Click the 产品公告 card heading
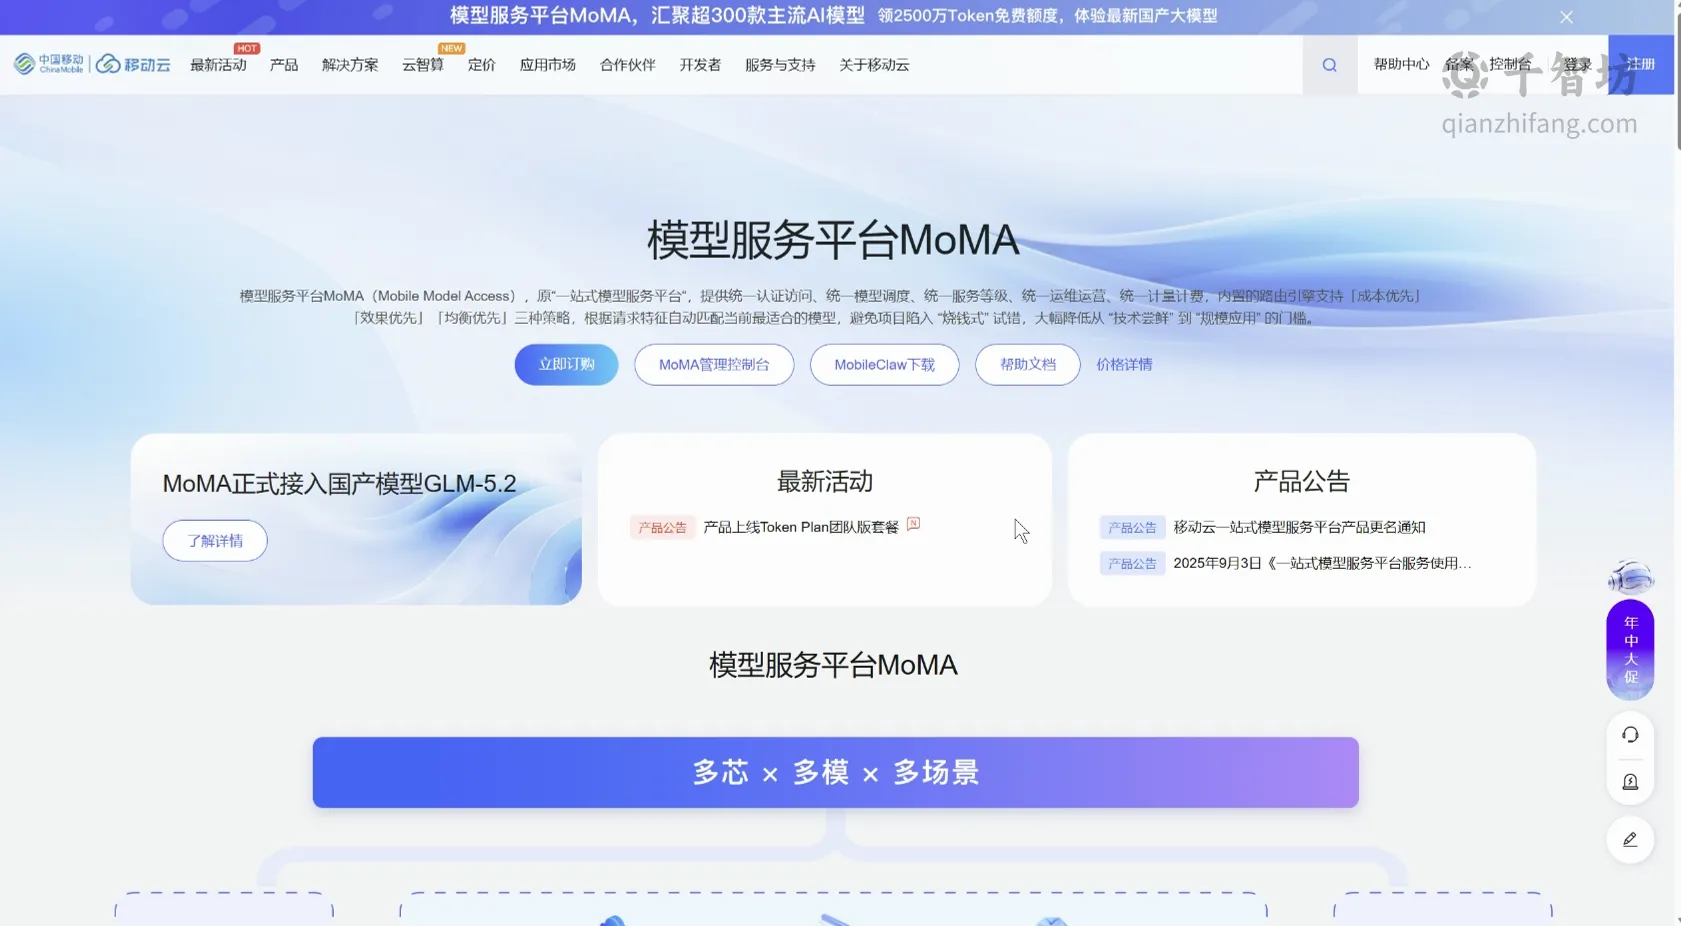 point(1301,482)
